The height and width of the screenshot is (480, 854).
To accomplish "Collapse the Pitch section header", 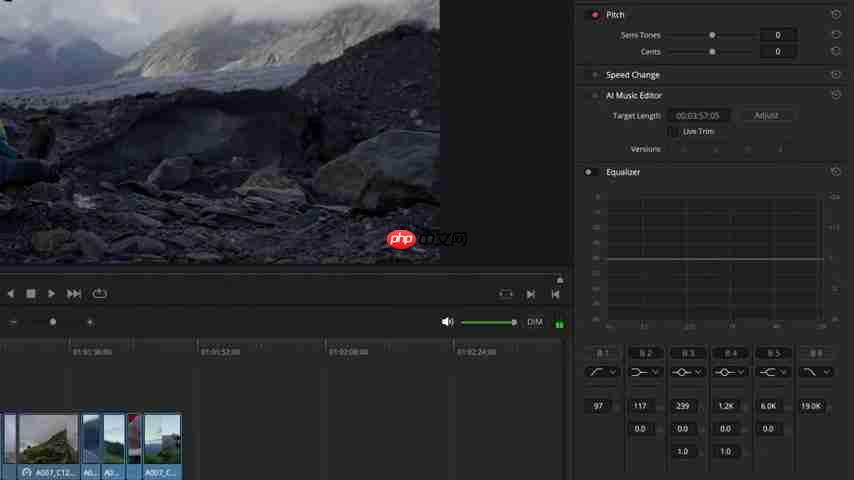I will [x=615, y=15].
